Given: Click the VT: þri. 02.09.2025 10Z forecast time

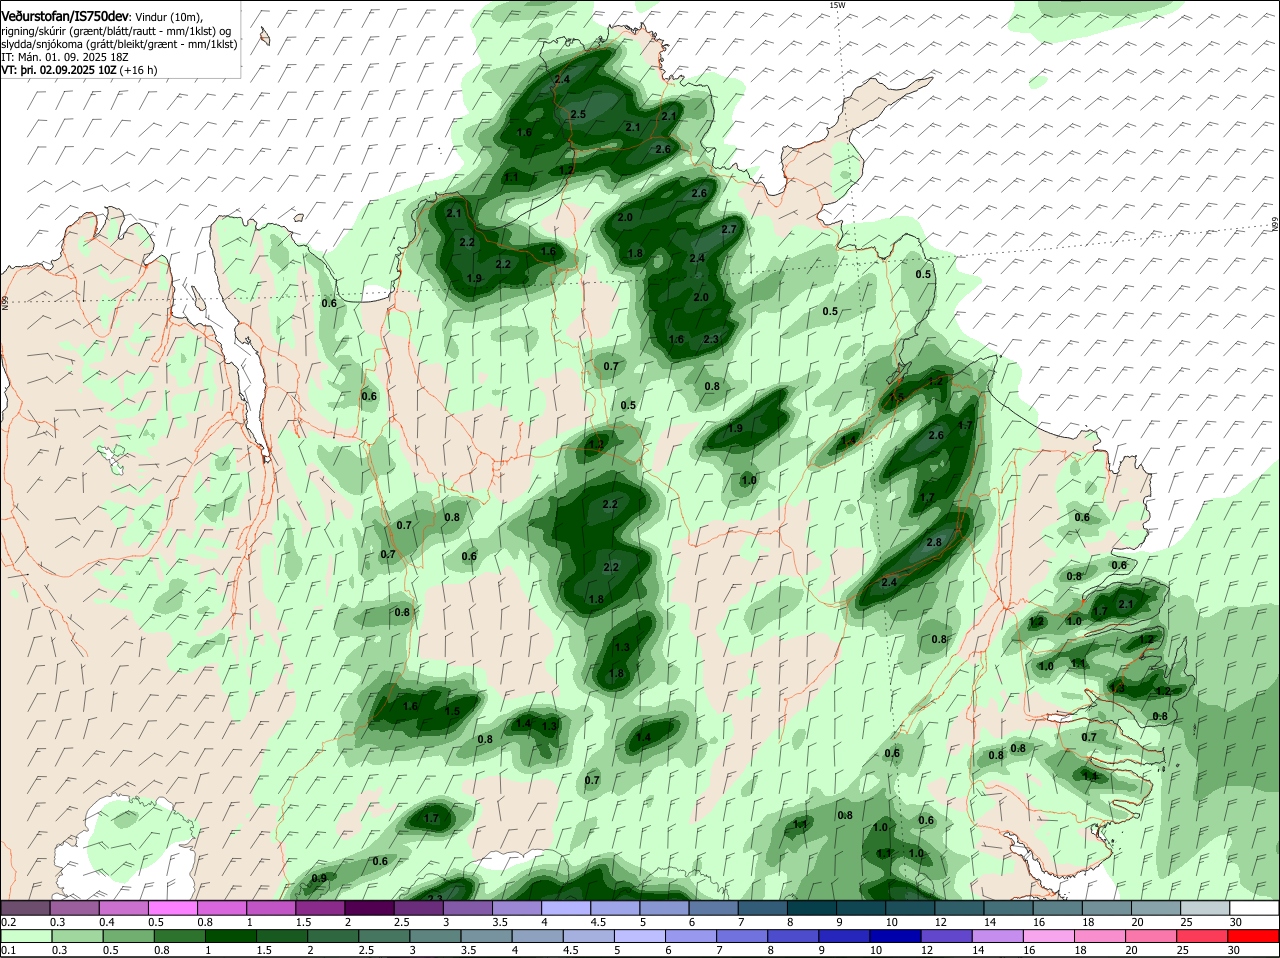Looking at the screenshot, I should tap(58, 70).
